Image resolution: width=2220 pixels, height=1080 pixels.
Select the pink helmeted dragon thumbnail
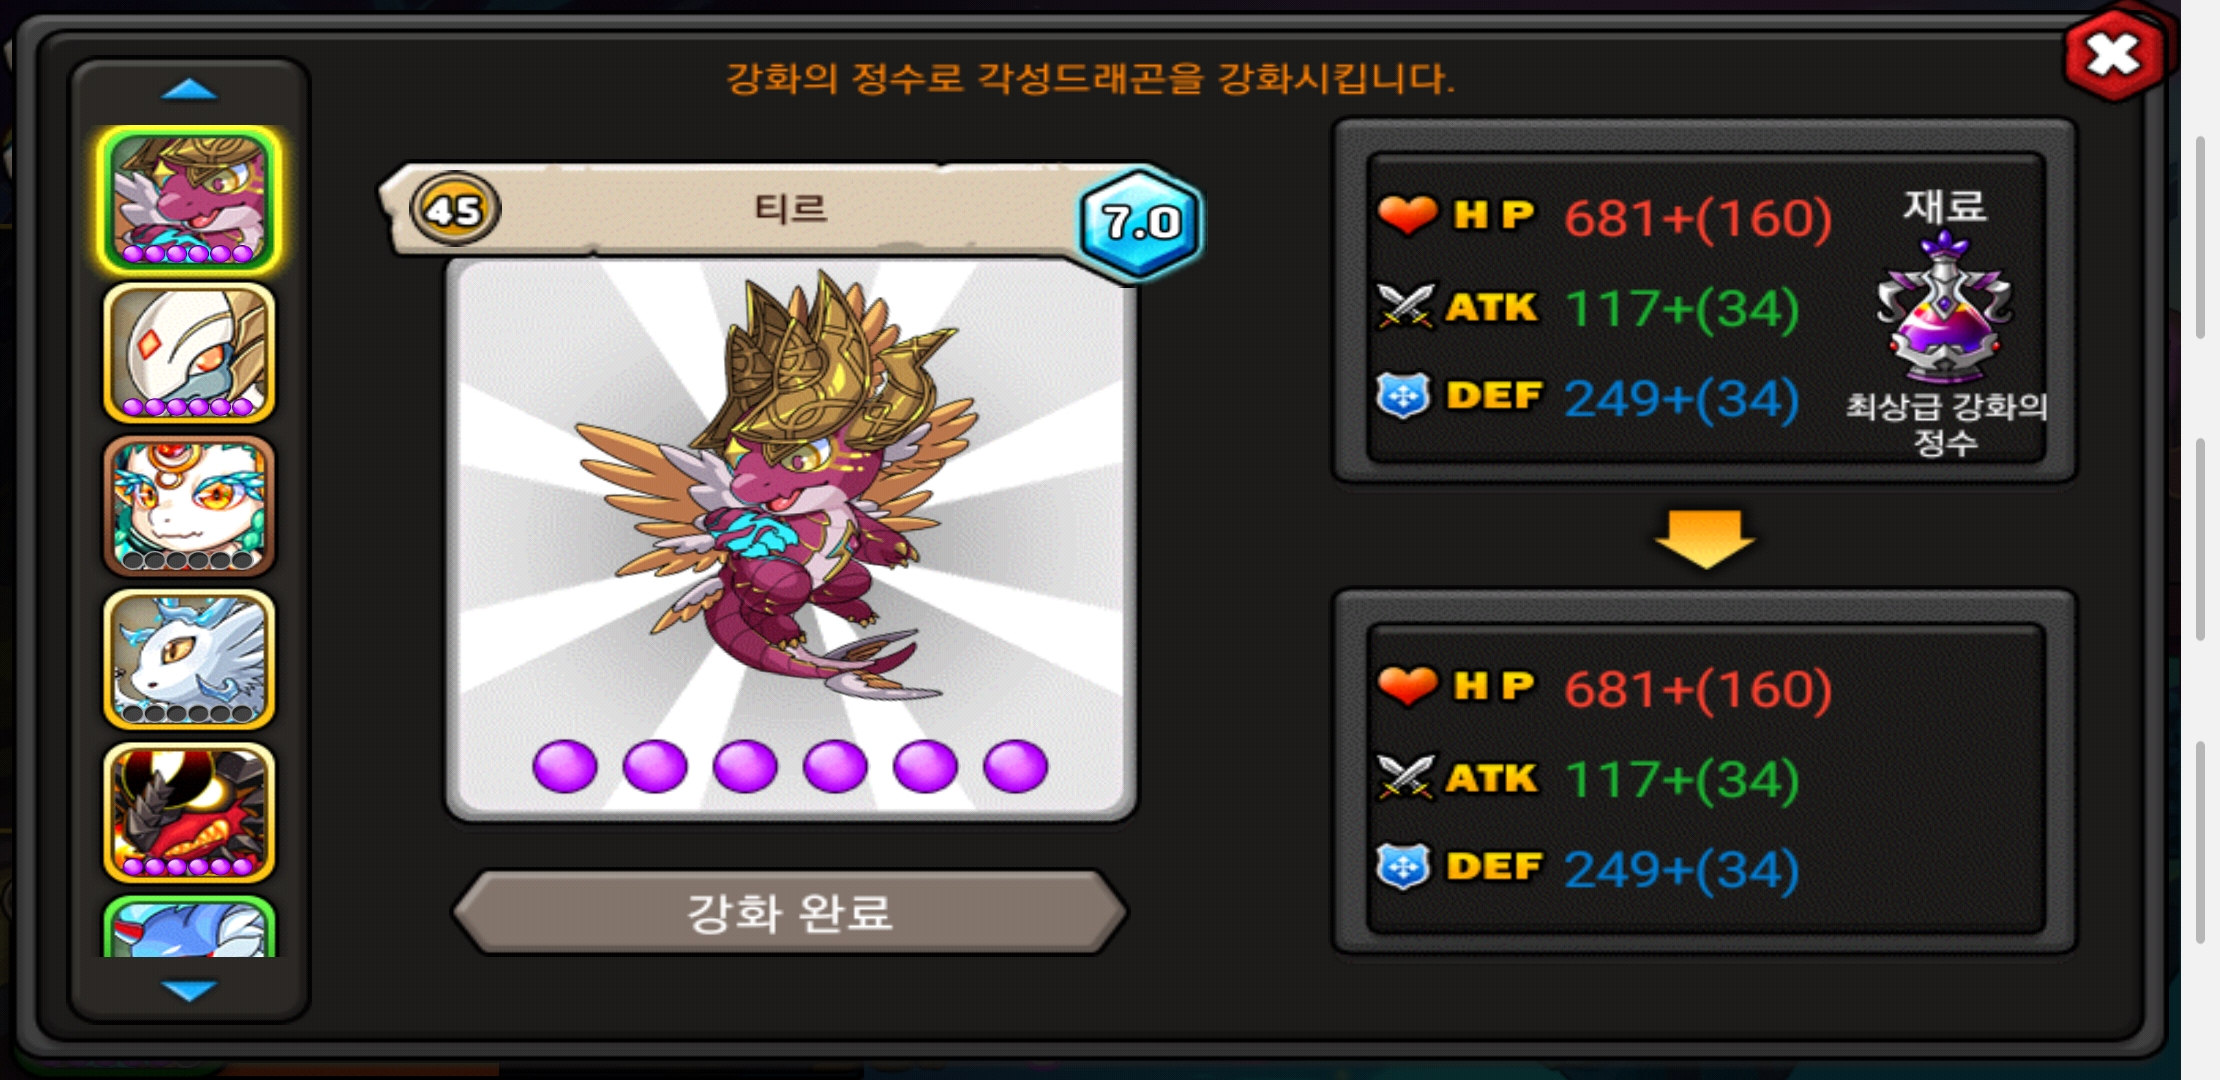click(x=190, y=200)
